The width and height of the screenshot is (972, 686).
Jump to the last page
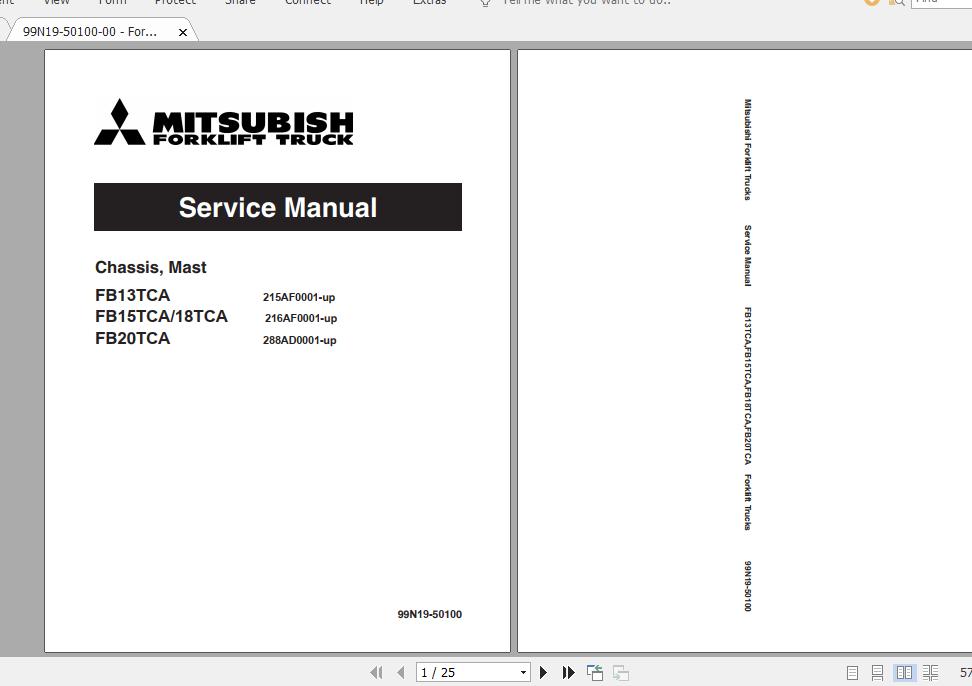pyautogui.click(x=567, y=672)
